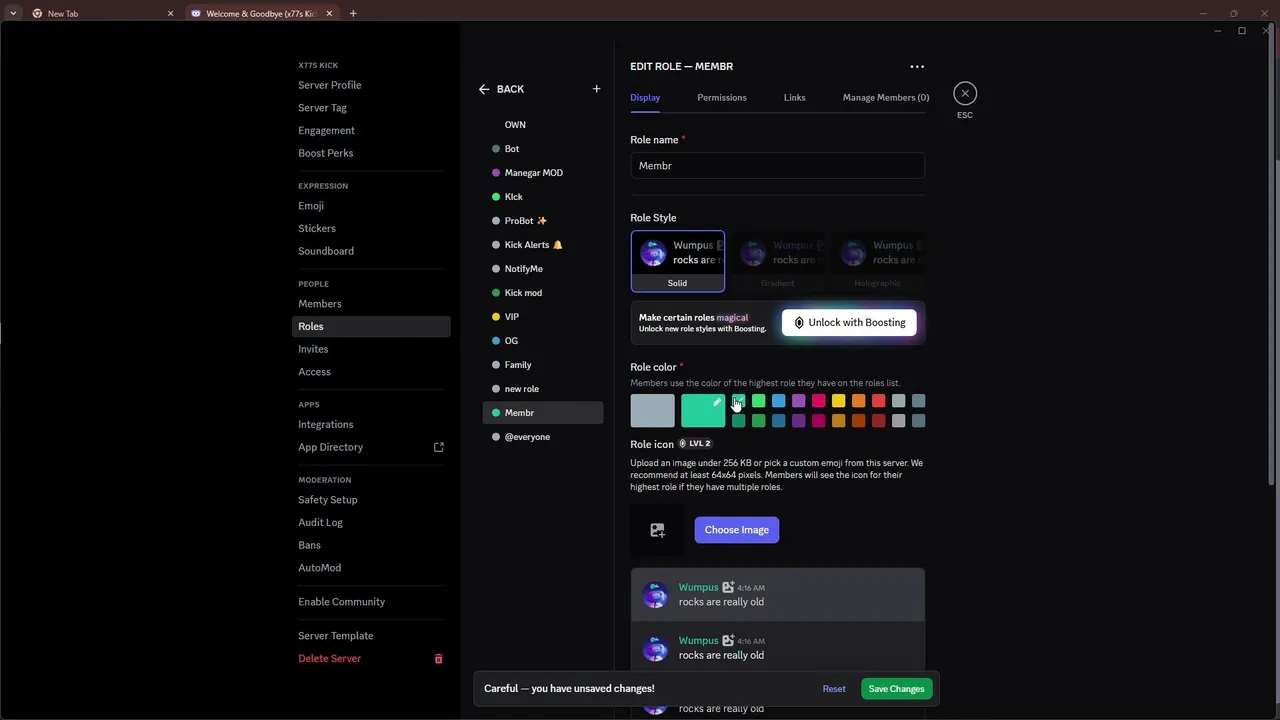
Task: Choose the yellow color swatch
Action: click(838, 401)
